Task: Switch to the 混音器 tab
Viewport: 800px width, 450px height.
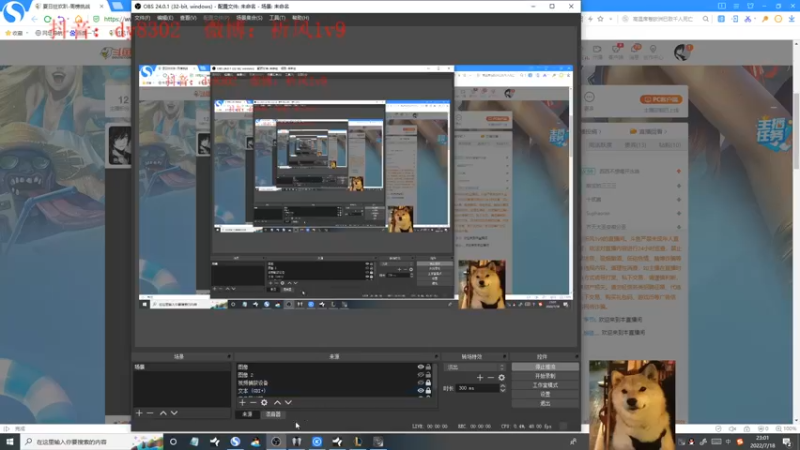Action: [x=273, y=414]
